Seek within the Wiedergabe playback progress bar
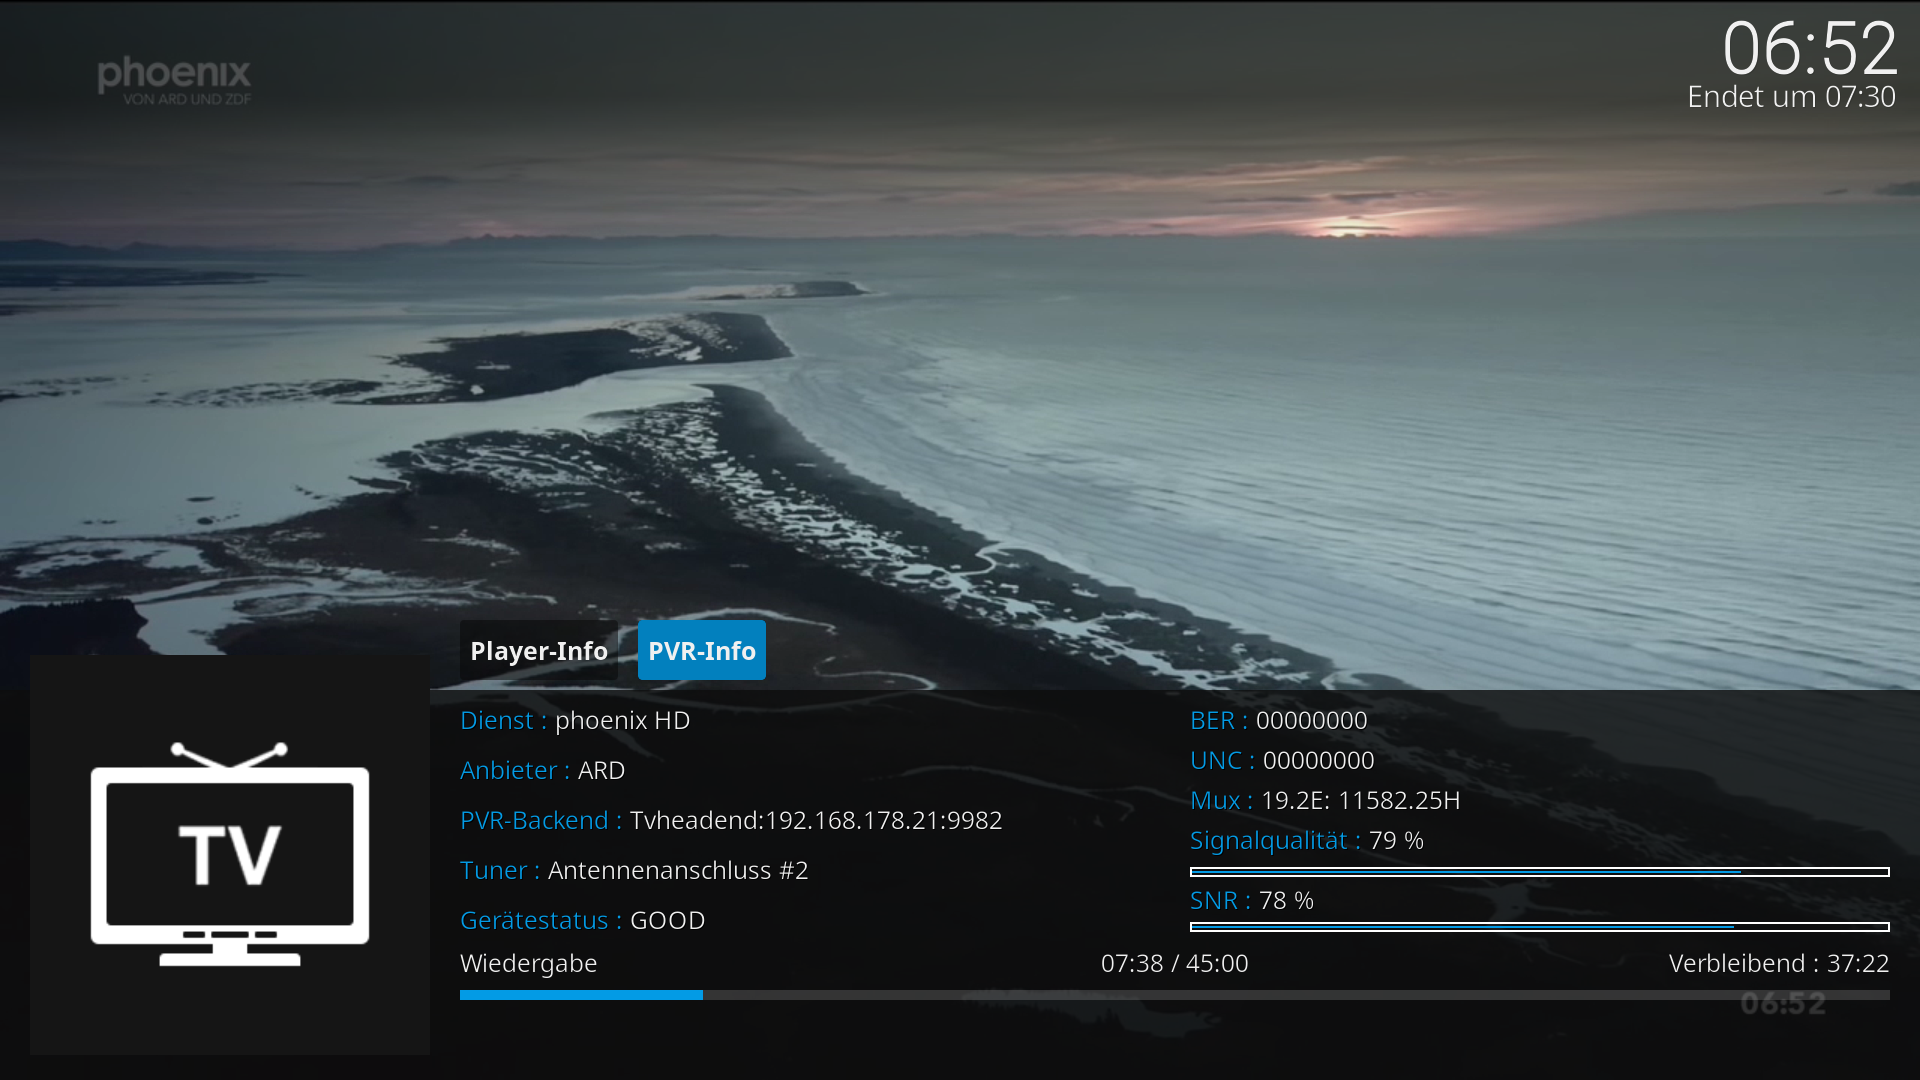This screenshot has width=1920, height=1080. point(1175,995)
